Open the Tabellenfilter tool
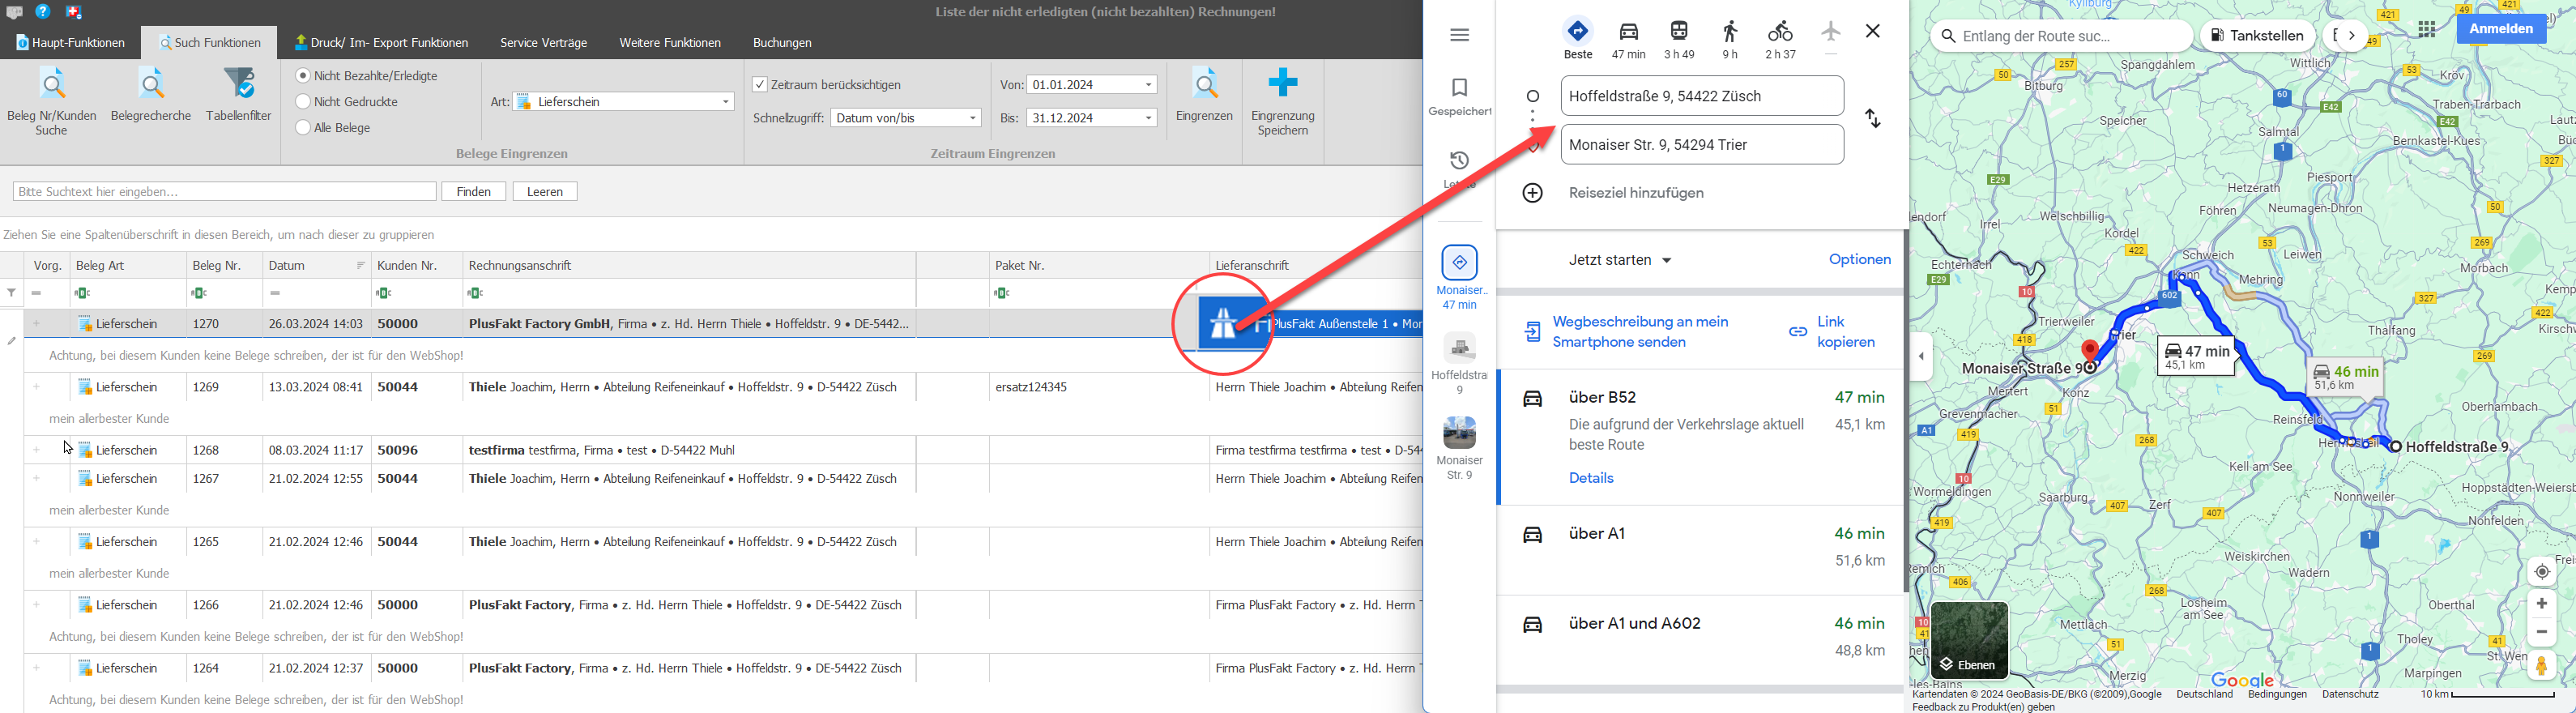 (238, 95)
